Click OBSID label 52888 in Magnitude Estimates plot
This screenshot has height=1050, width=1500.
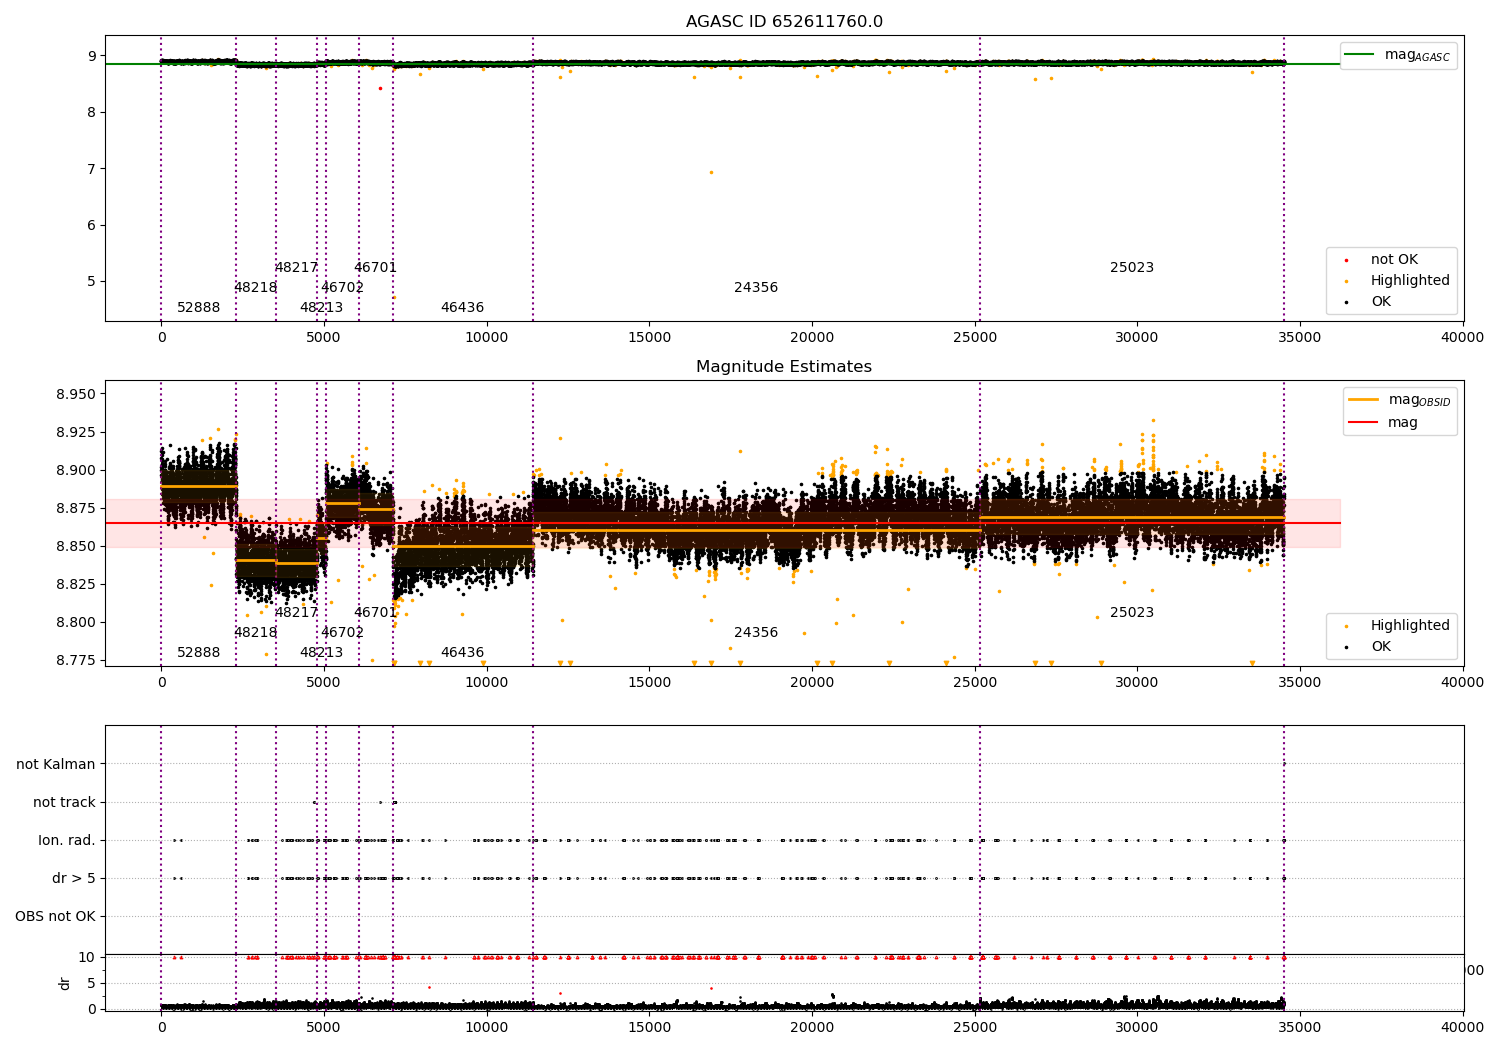point(198,653)
